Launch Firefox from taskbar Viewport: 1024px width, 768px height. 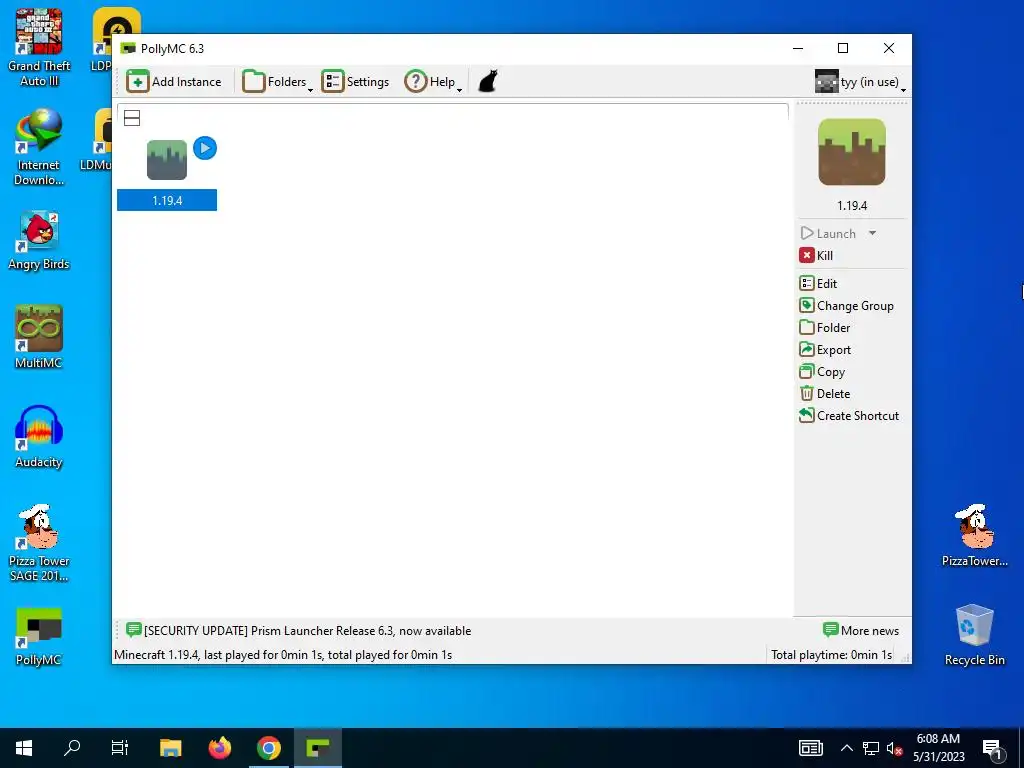click(x=219, y=748)
